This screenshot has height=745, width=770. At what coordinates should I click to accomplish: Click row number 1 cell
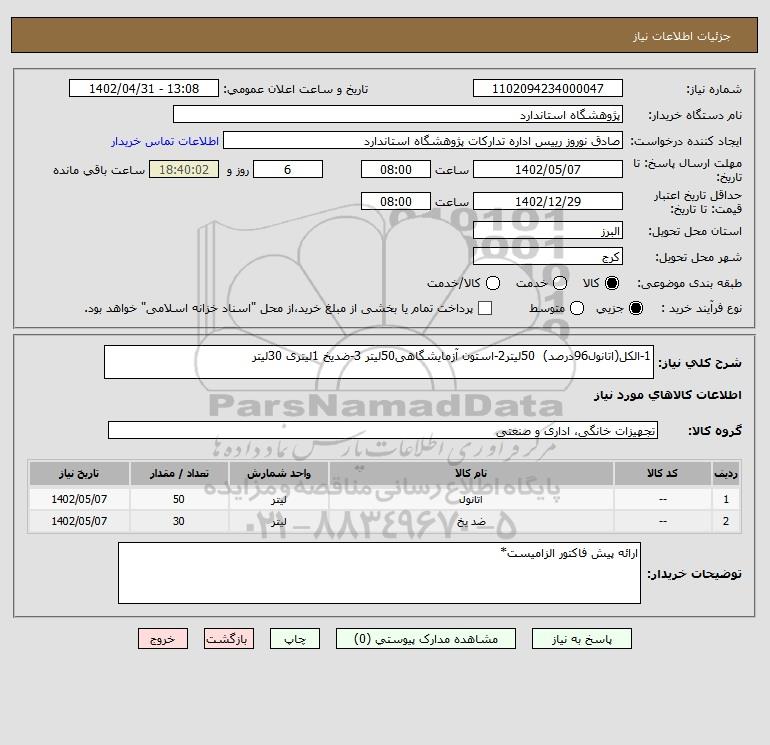(x=726, y=499)
